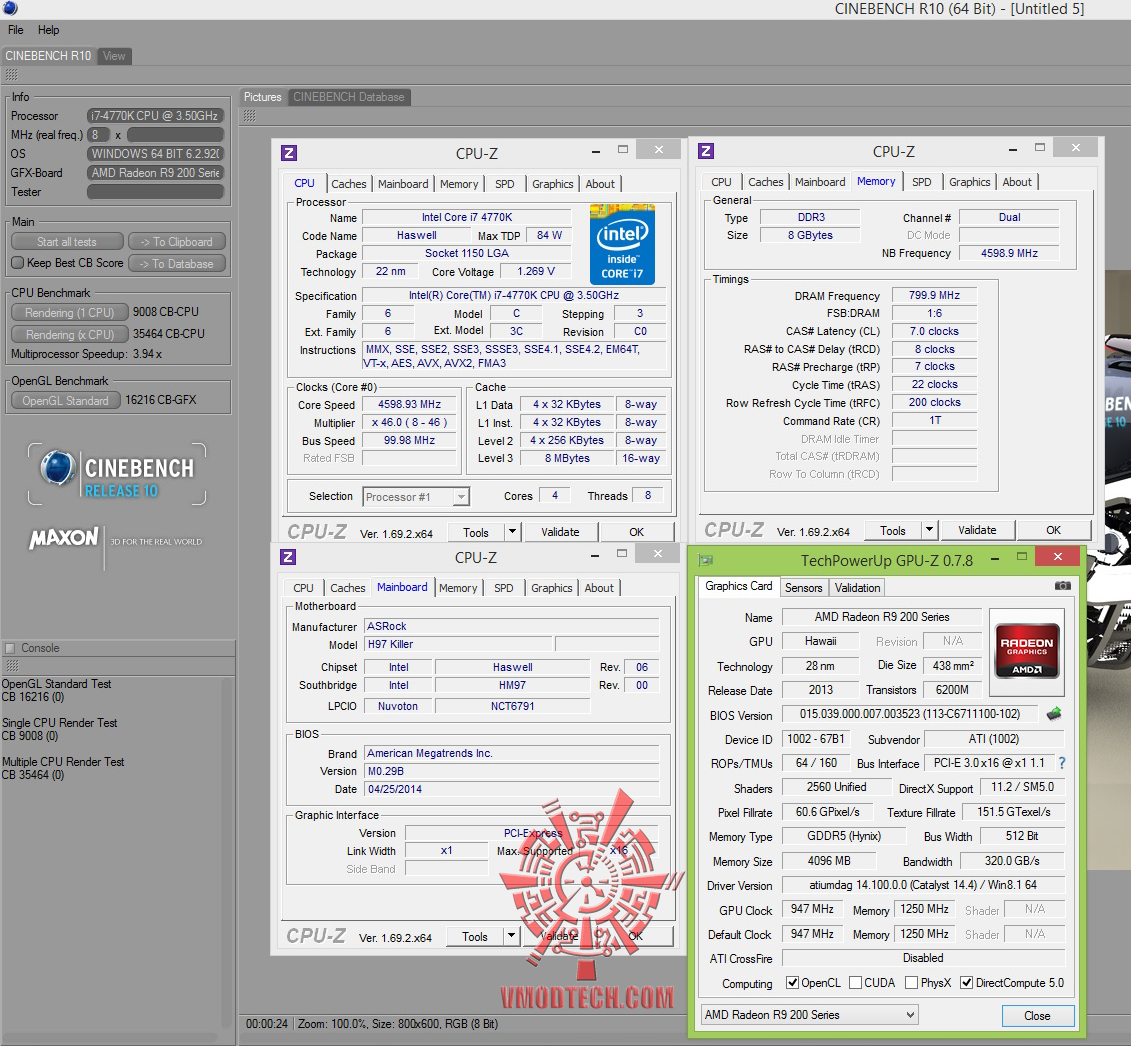Click the GPU-Z title bar application icon

[707, 560]
